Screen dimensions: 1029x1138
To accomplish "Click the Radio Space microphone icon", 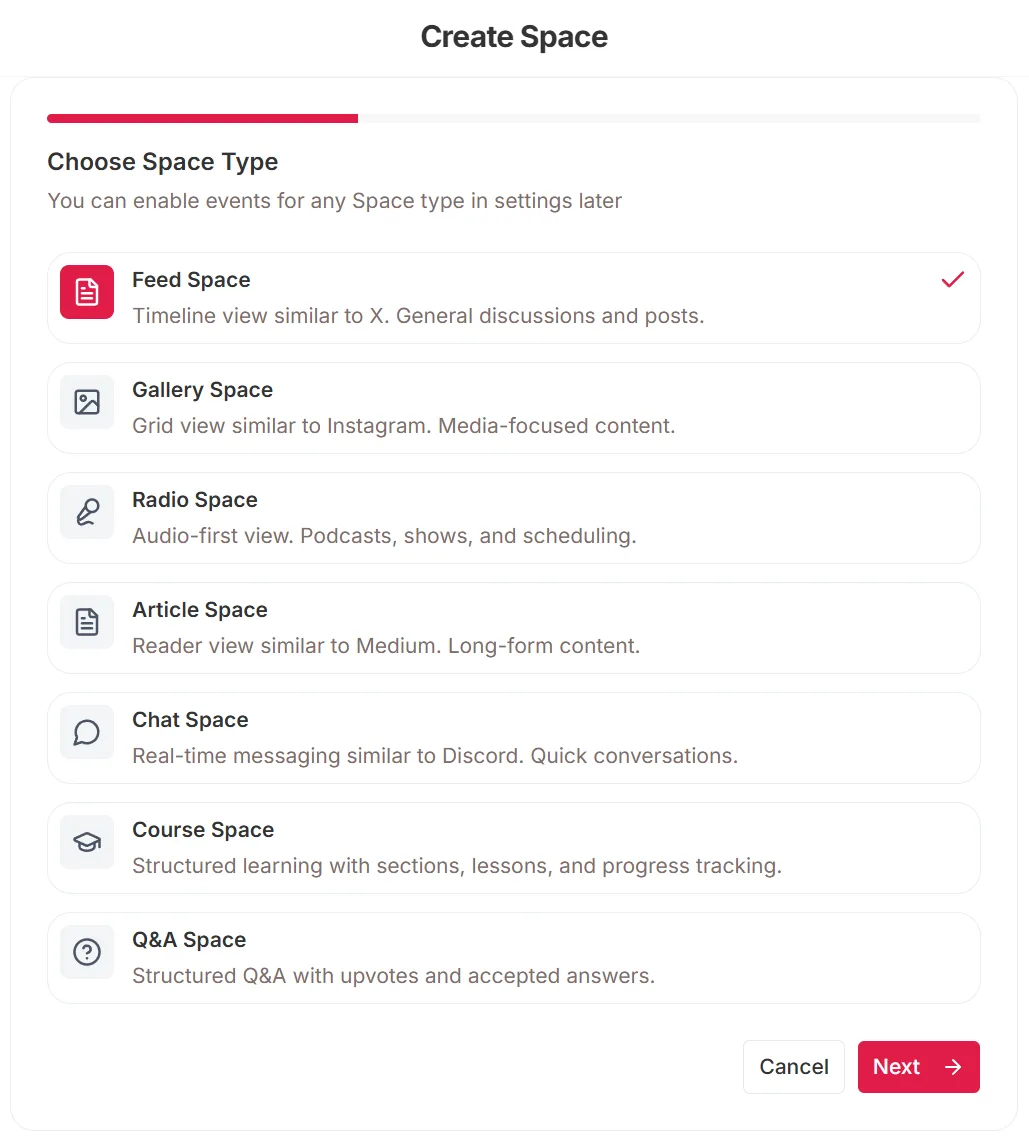I will (x=87, y=512).
